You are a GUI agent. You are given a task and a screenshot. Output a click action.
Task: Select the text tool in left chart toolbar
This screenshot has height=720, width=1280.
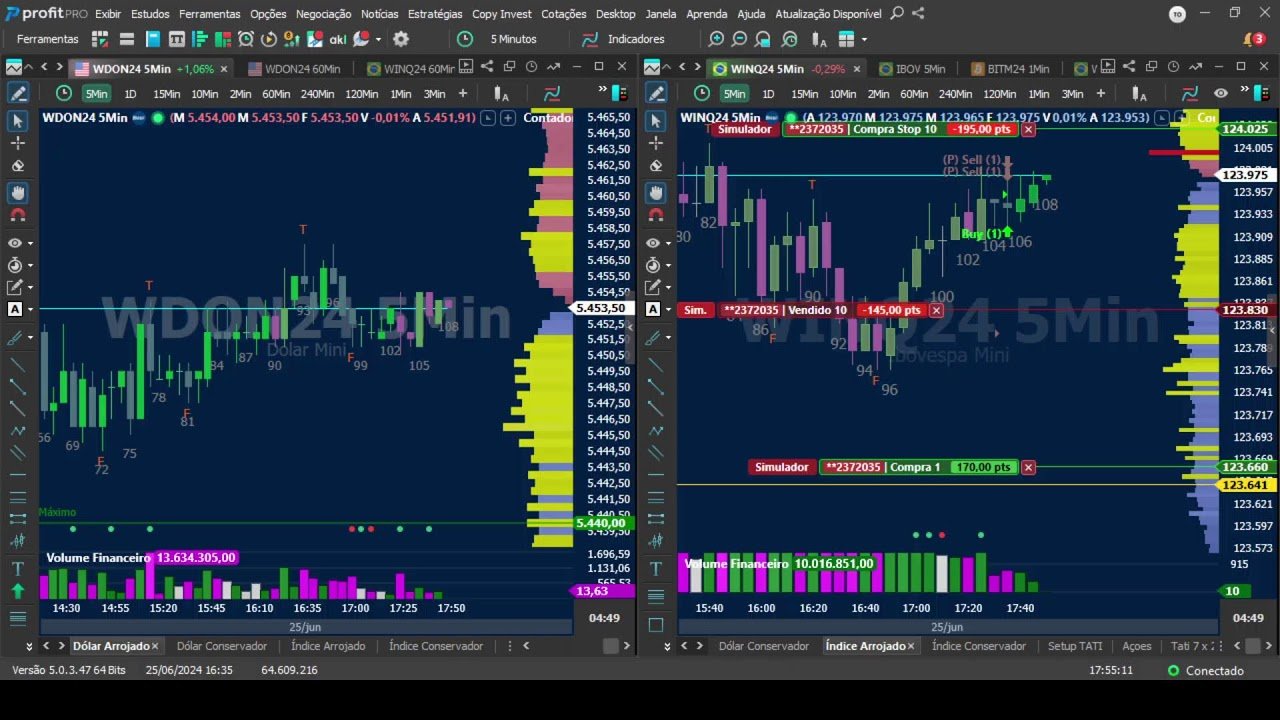click(17, 568)
